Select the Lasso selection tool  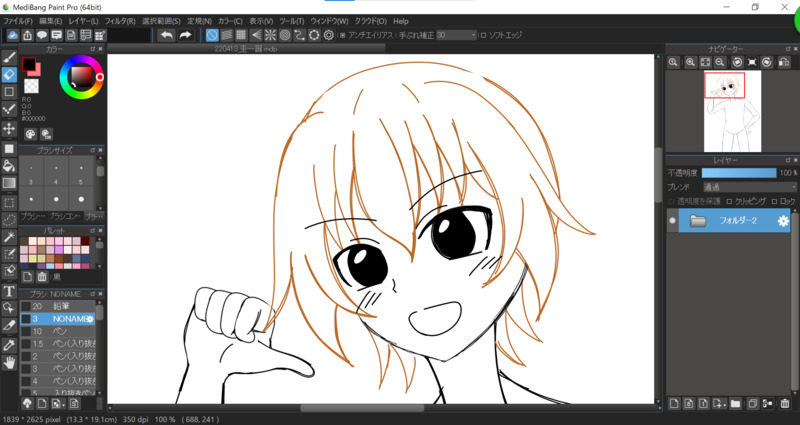[9, 220]
